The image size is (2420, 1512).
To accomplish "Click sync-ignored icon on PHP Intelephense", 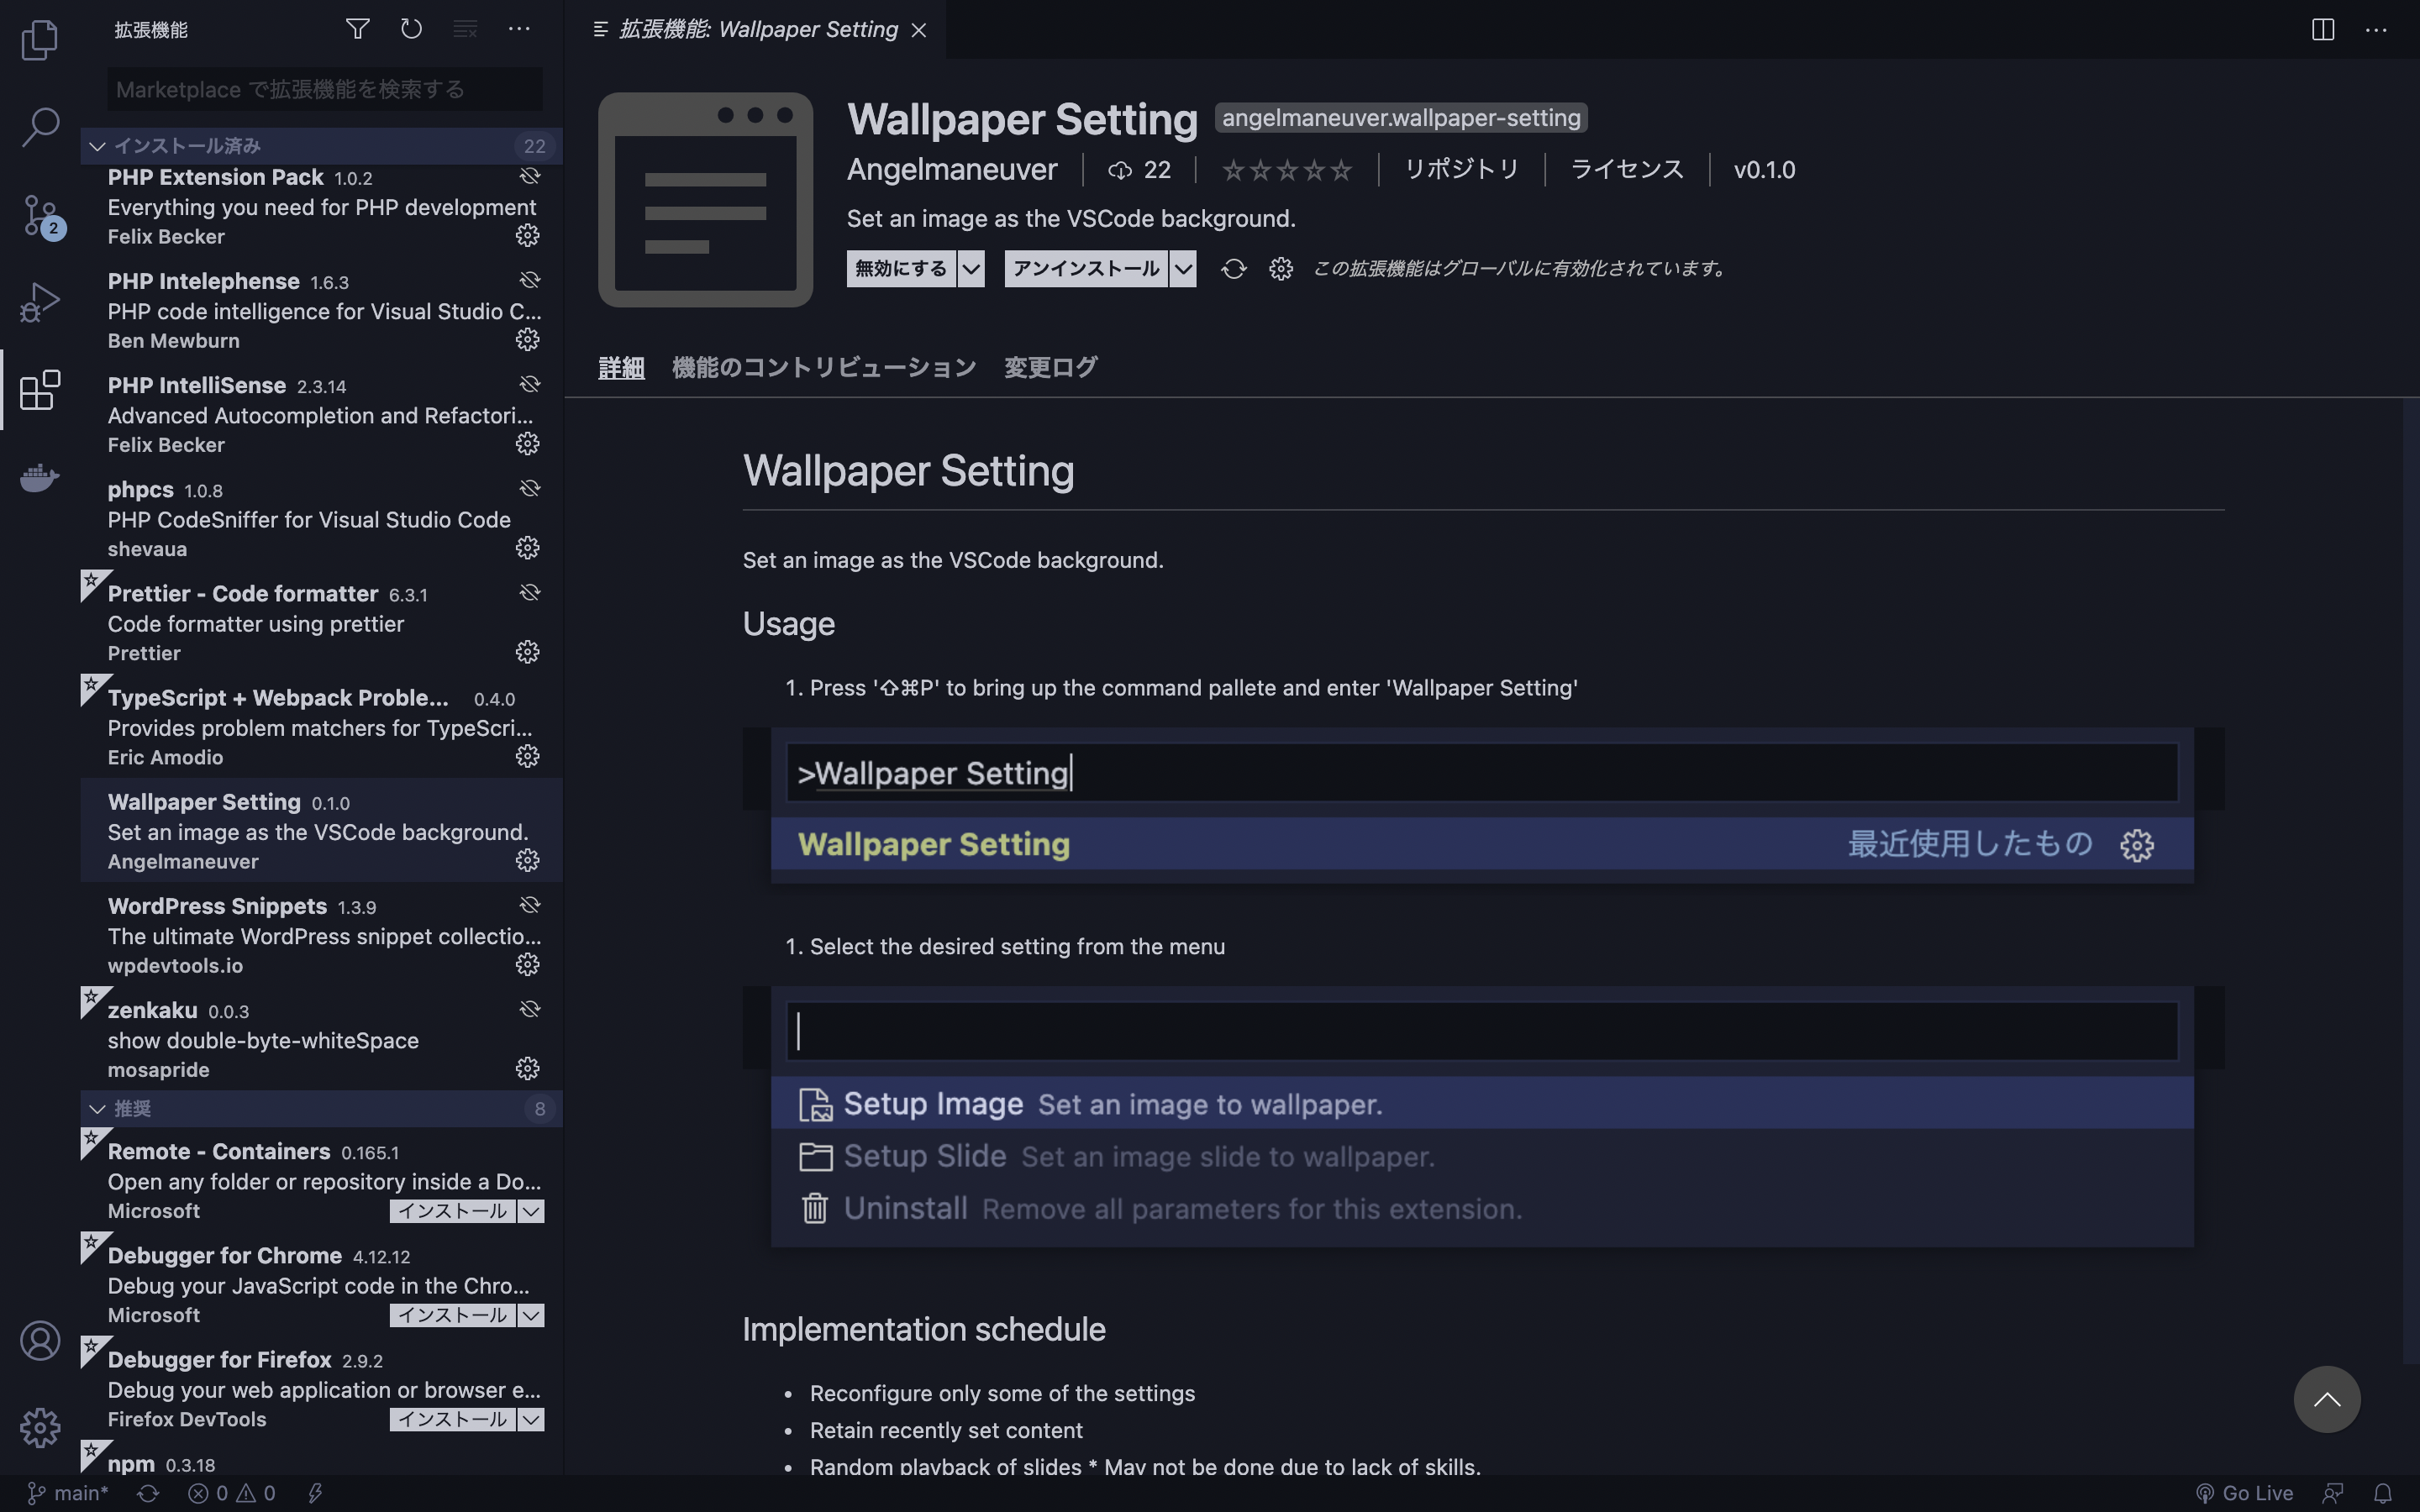I will point(530,280).
